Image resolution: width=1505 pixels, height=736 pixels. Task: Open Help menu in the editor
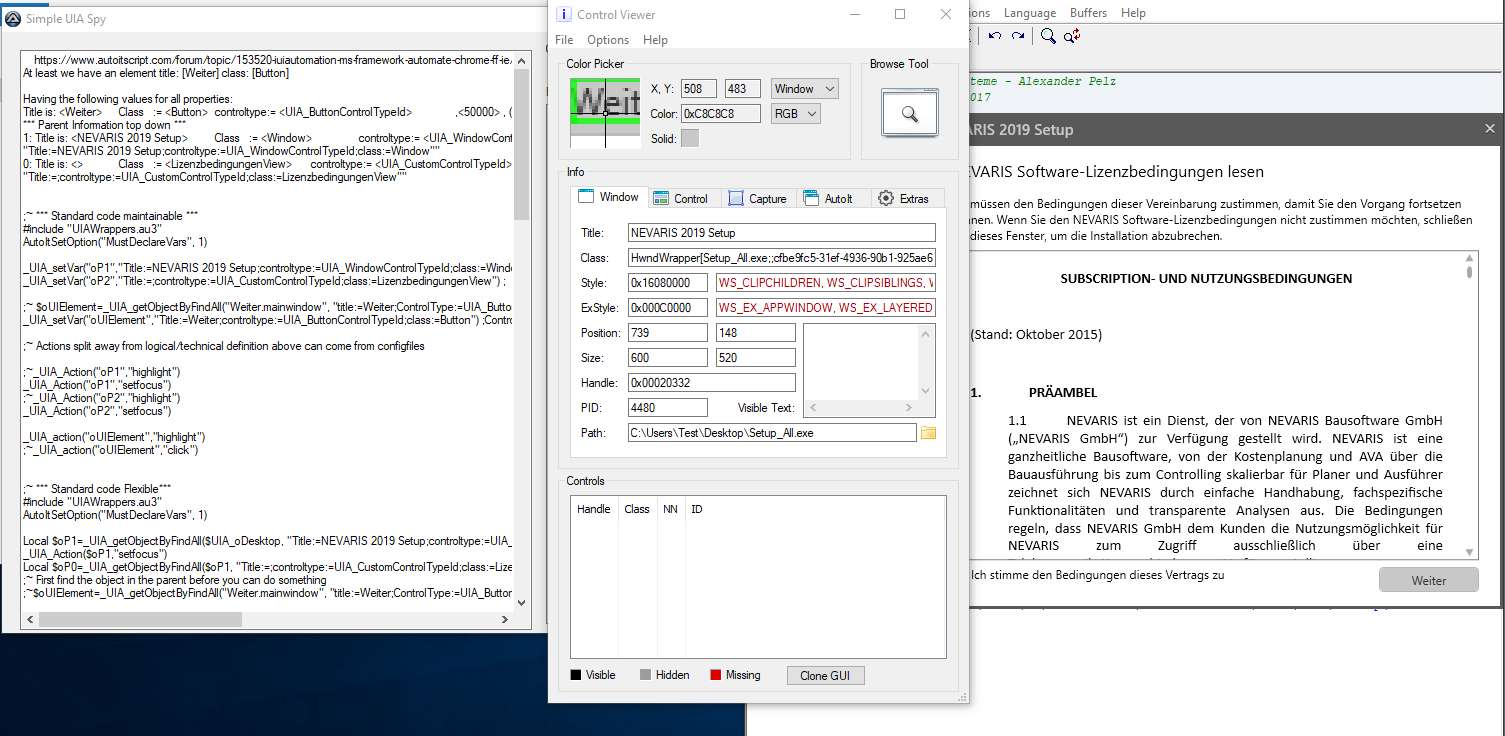1133,13
